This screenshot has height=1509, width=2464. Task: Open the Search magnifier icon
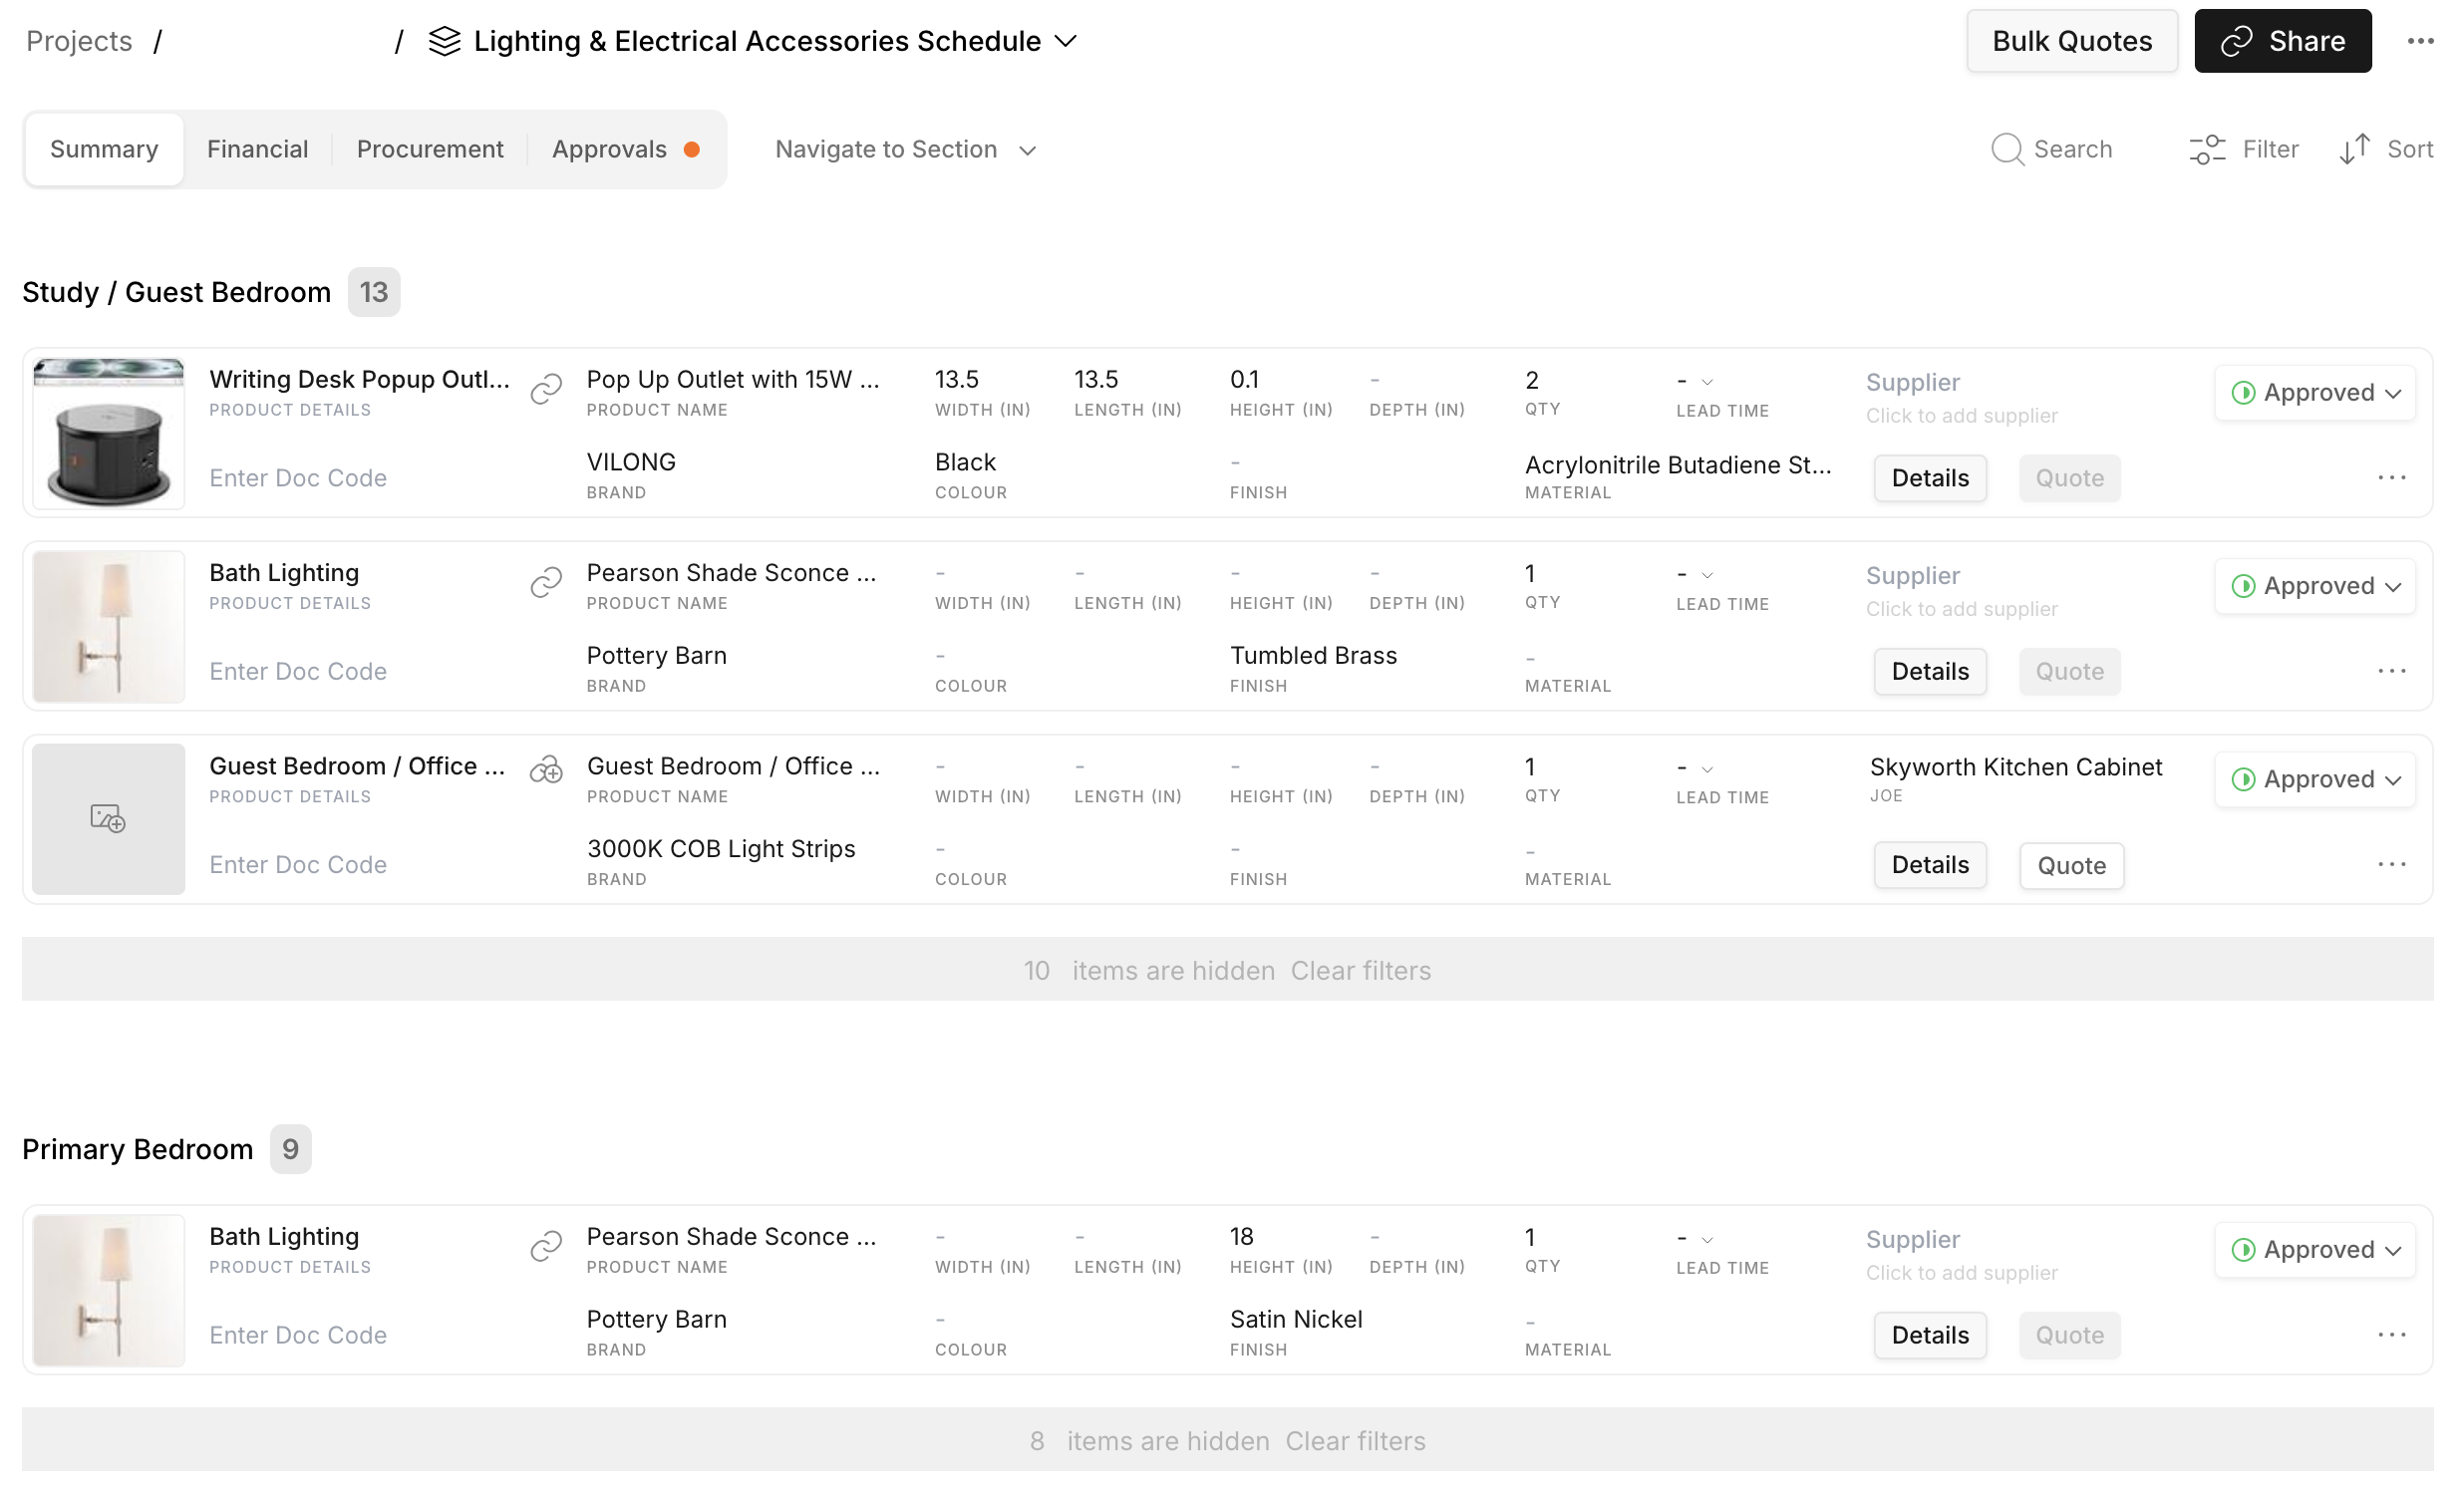tap(2006, 150)
